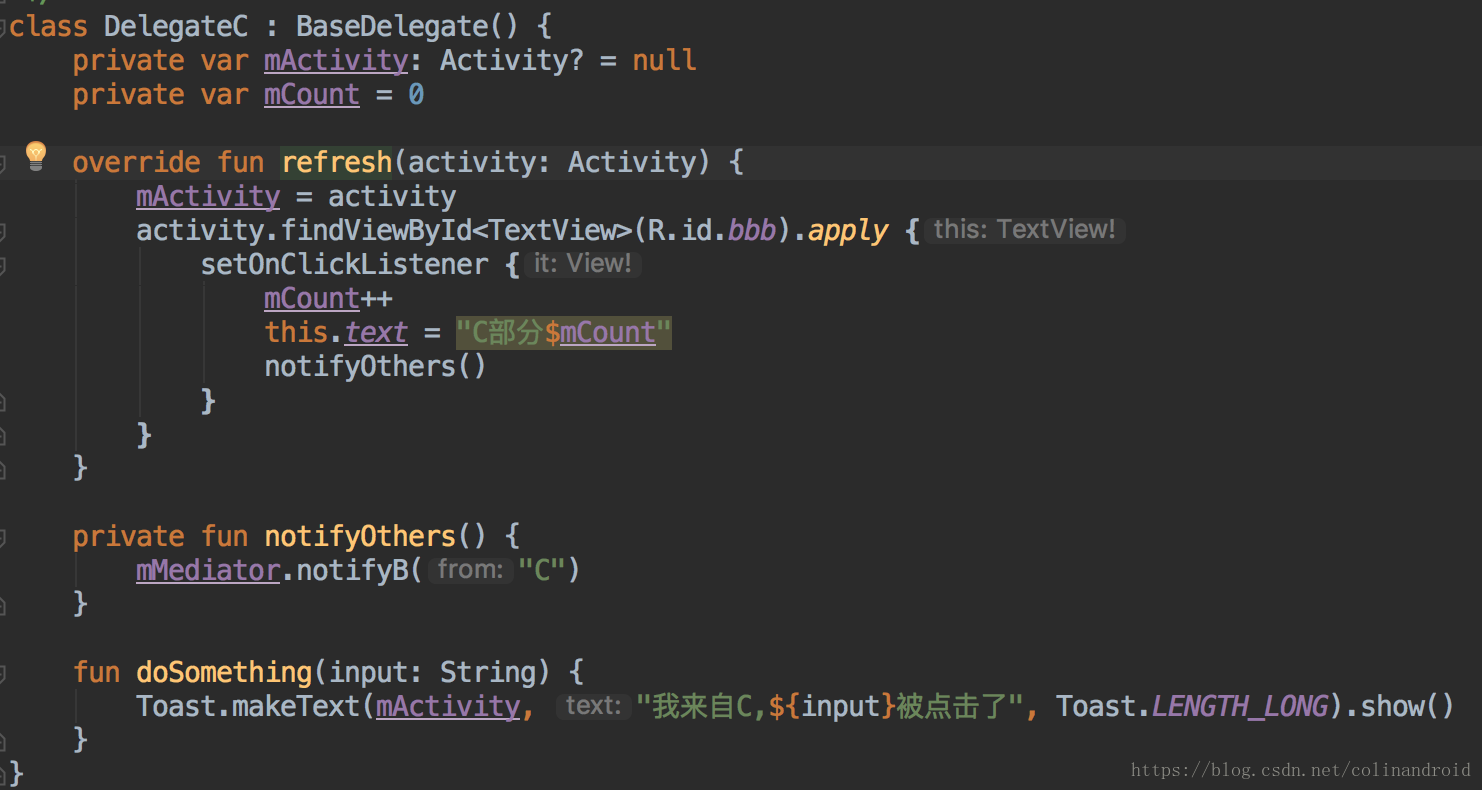Click notifyOthers in the private fun declaration
The width and height of the screenshot is (1482, 790).
click(x=360, y=537)
